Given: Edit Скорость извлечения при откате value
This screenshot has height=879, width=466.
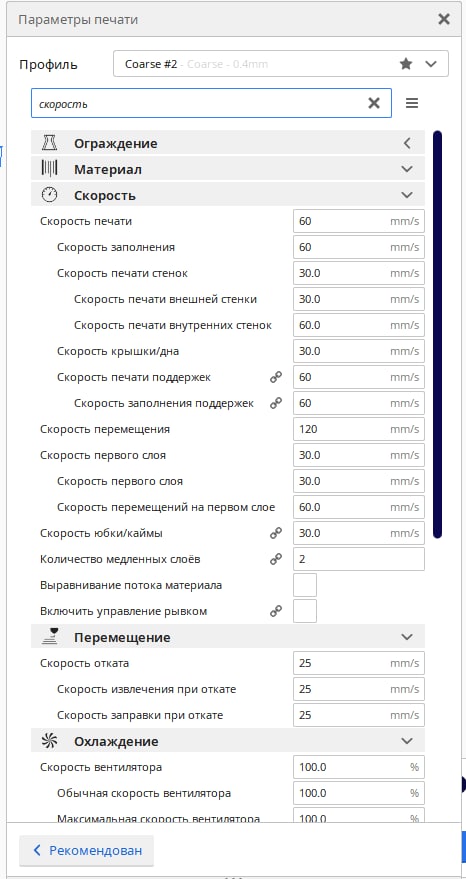Looking at the screenshot, I should point(359,689).
